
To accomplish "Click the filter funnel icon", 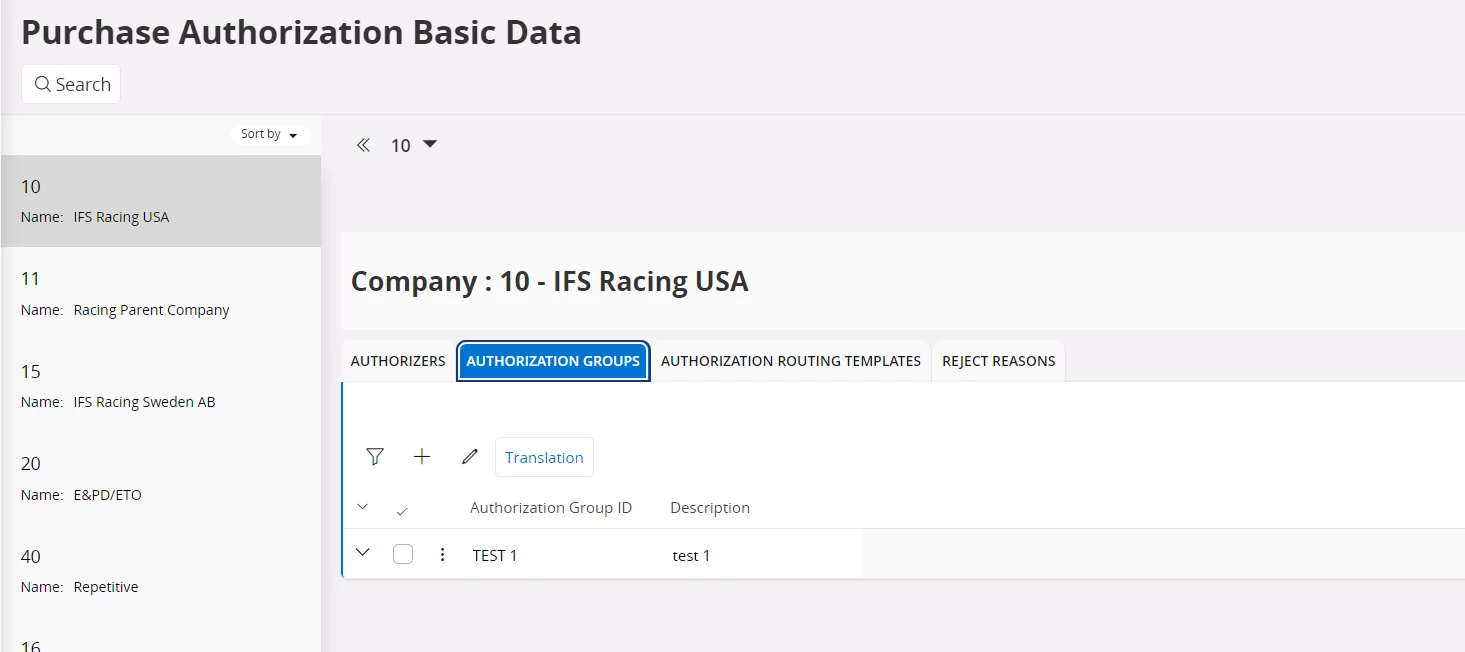I will pyautogui.click(x=374, y=457).
